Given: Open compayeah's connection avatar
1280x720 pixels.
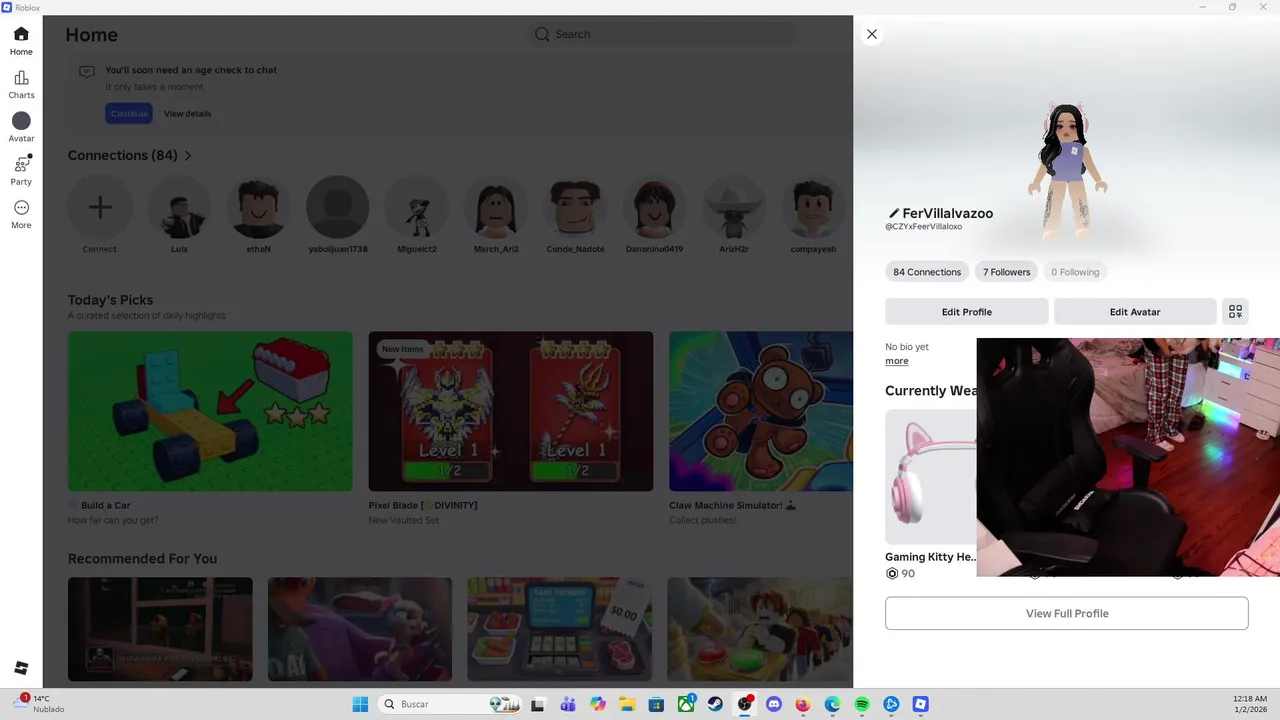Looking at the screenshot, I should click(813, 207).
